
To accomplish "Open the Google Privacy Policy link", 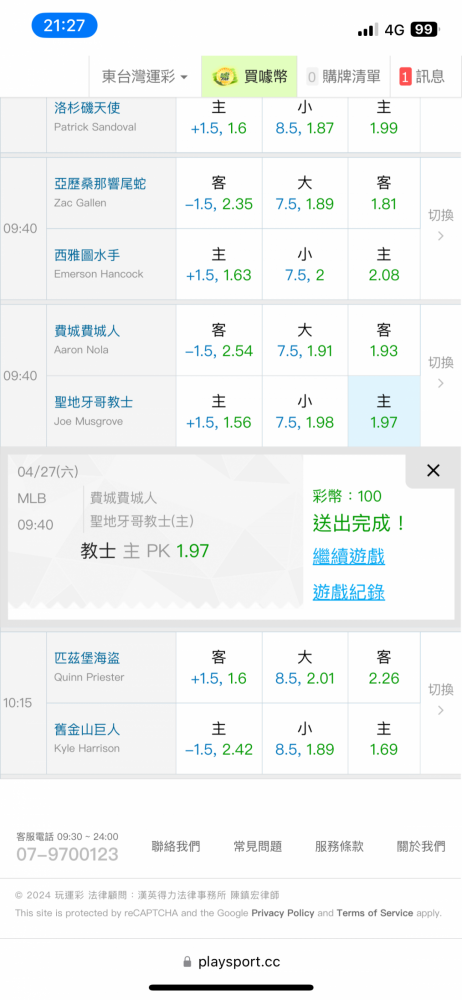I will click(x=283, y=913).
